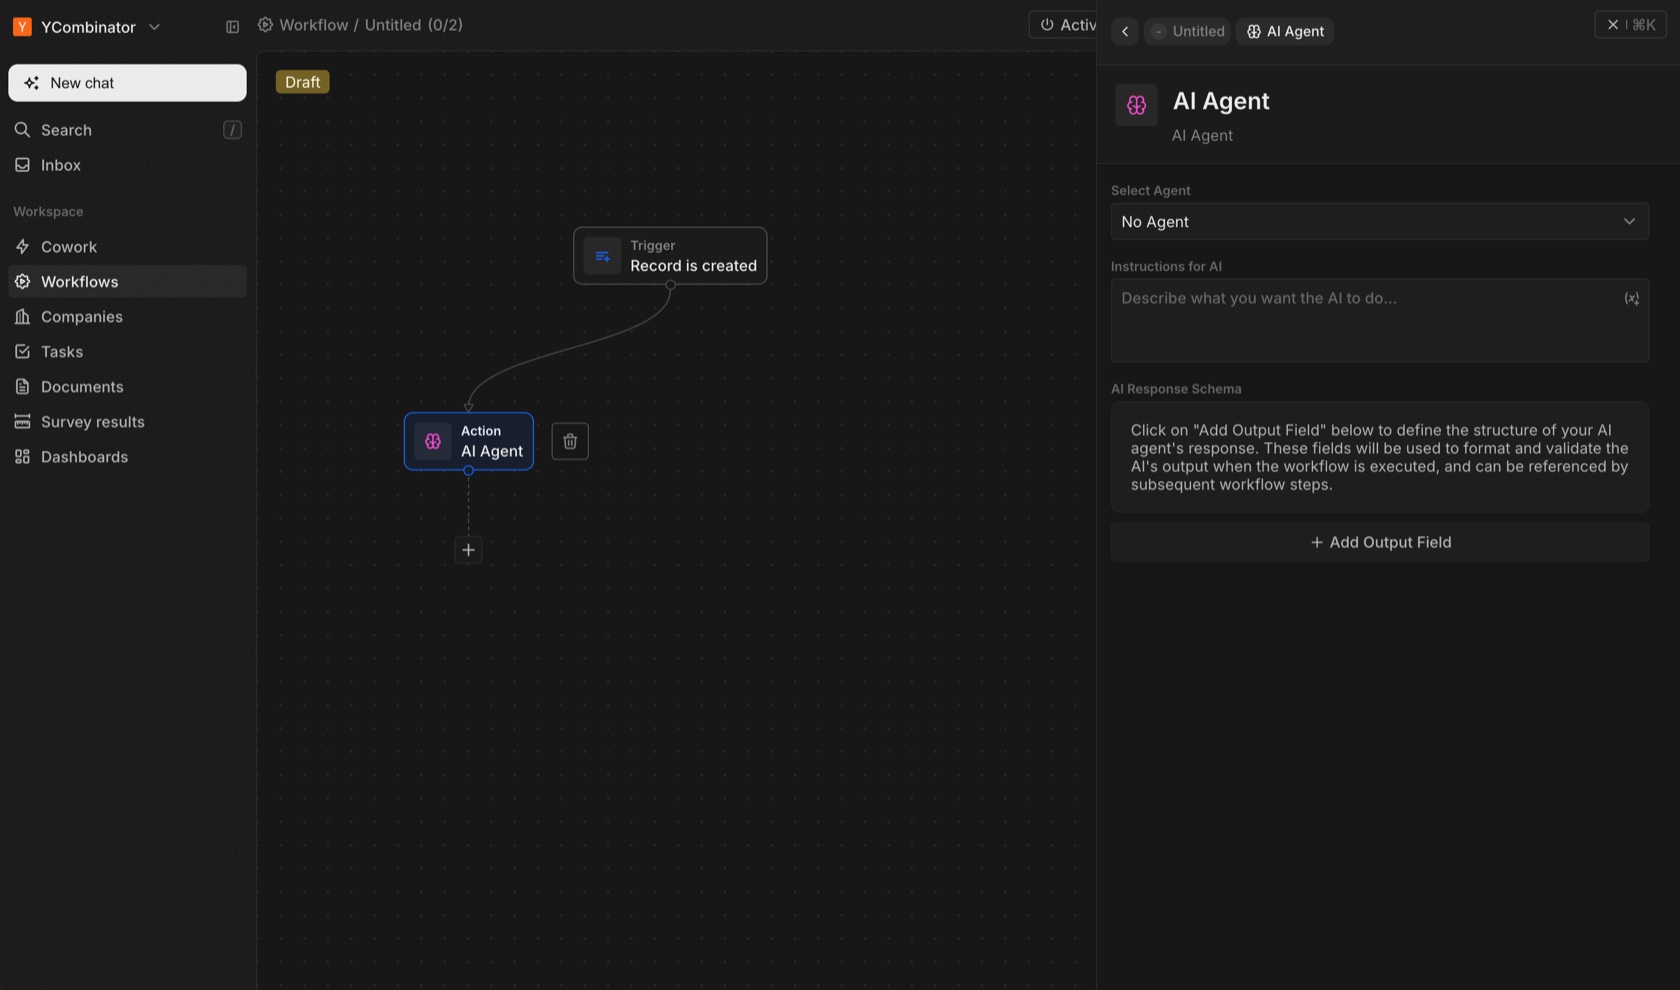
Task: Activate the workflow with the power button
Action: pos(1064,25)
